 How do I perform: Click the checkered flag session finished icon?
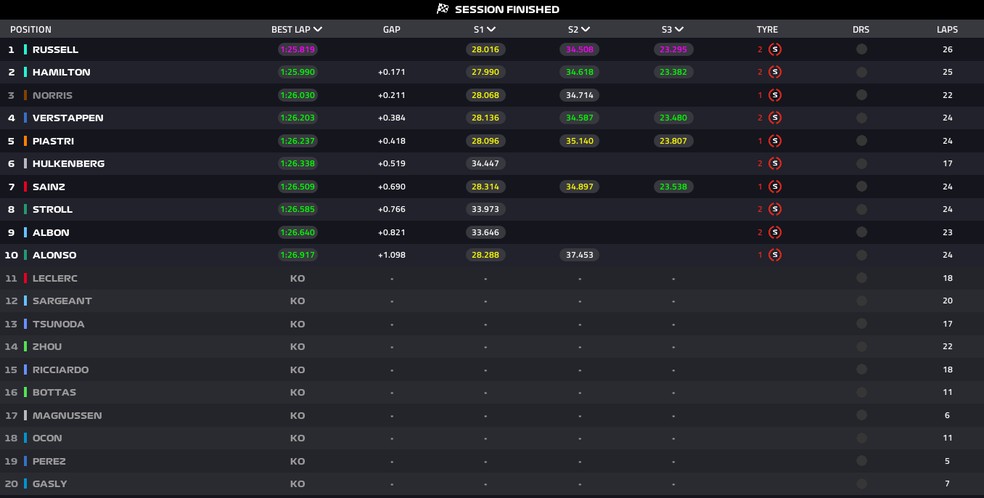pos(442,9)
